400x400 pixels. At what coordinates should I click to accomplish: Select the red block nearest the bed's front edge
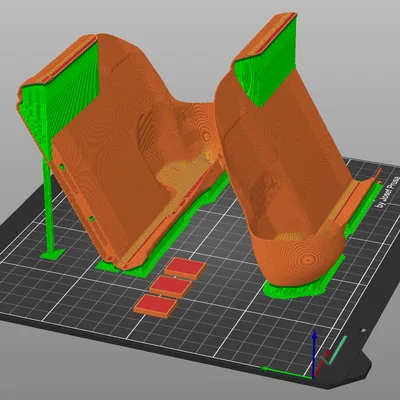(155, 305)
